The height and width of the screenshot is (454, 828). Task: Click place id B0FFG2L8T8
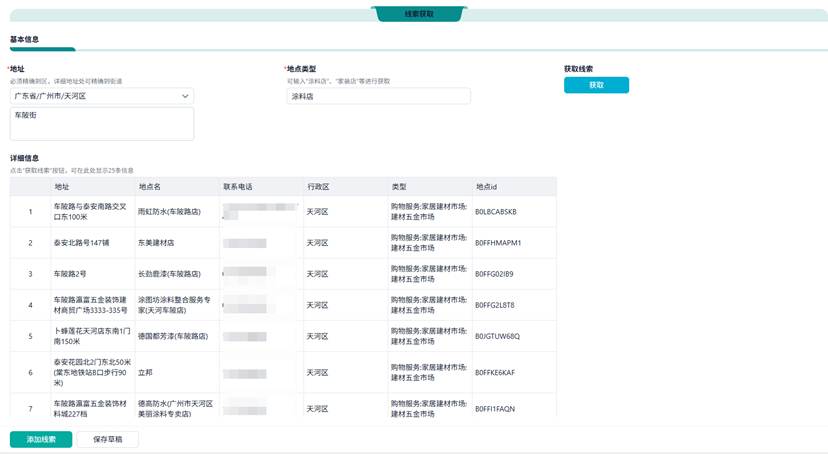(494, 305)
